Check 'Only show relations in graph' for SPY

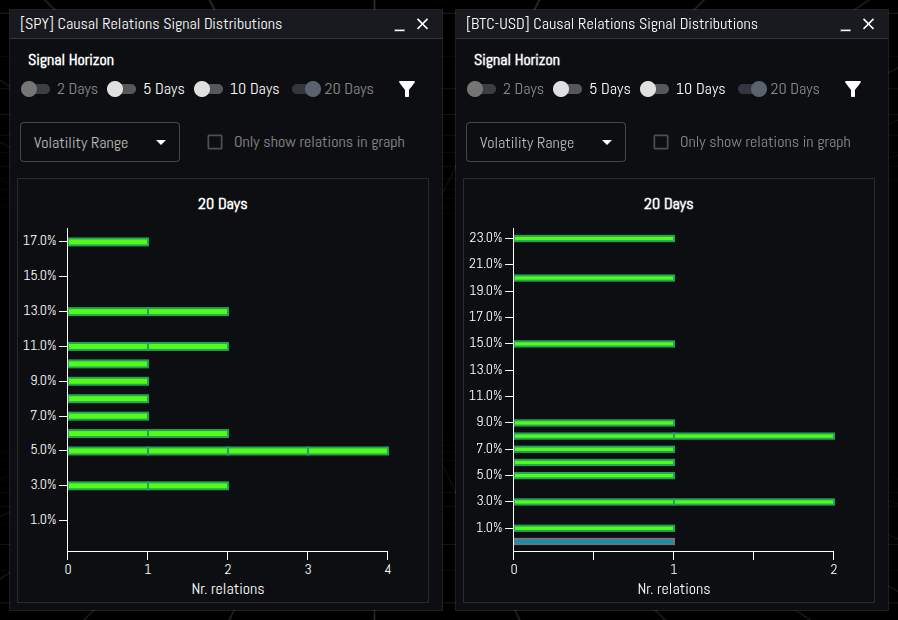point(215,142)
